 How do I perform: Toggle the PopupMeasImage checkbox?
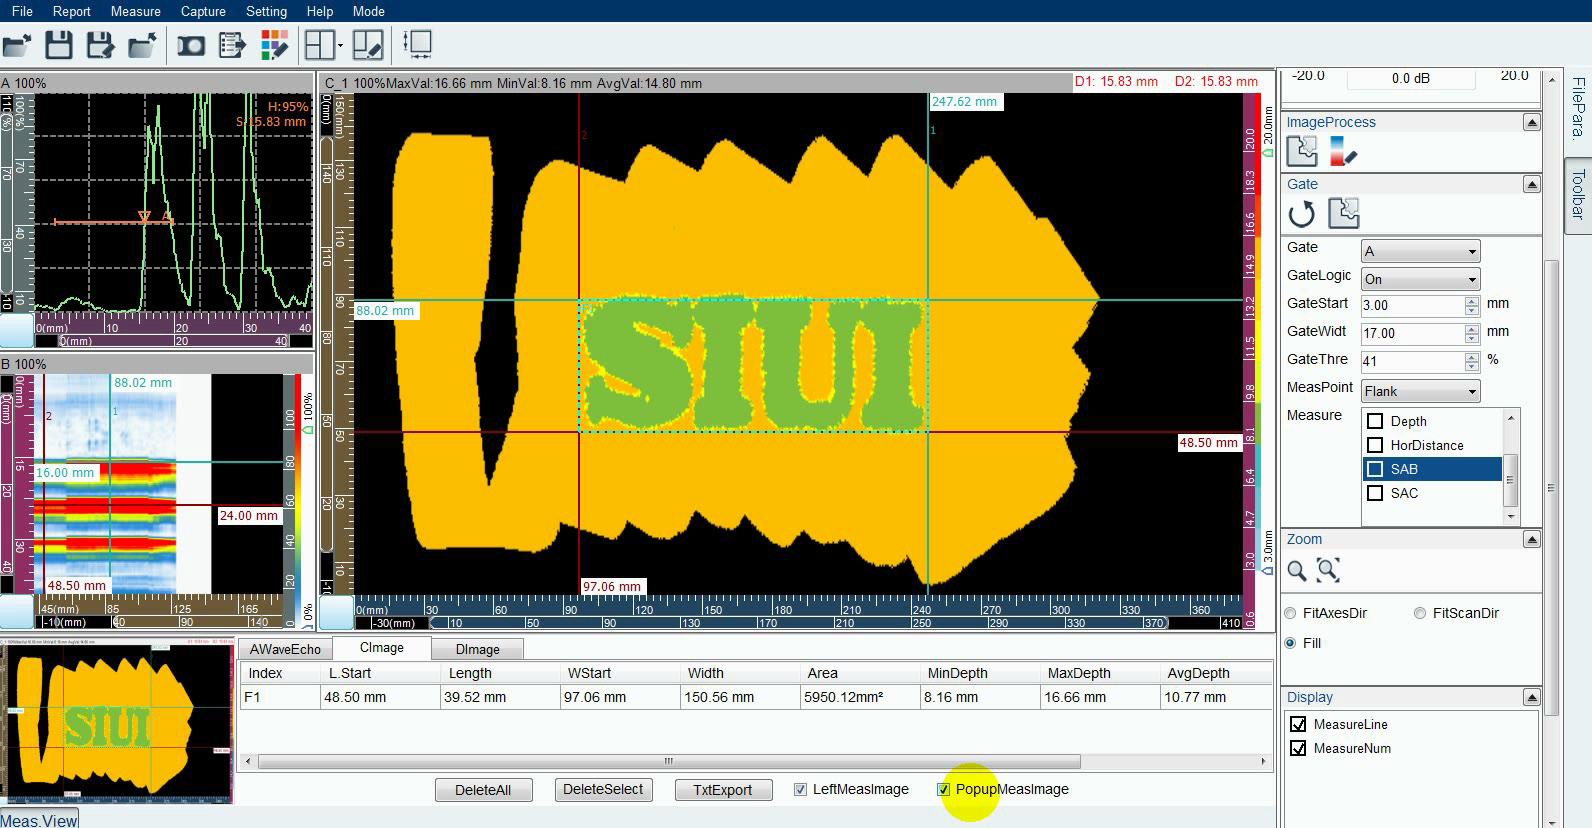coord(943,790)
